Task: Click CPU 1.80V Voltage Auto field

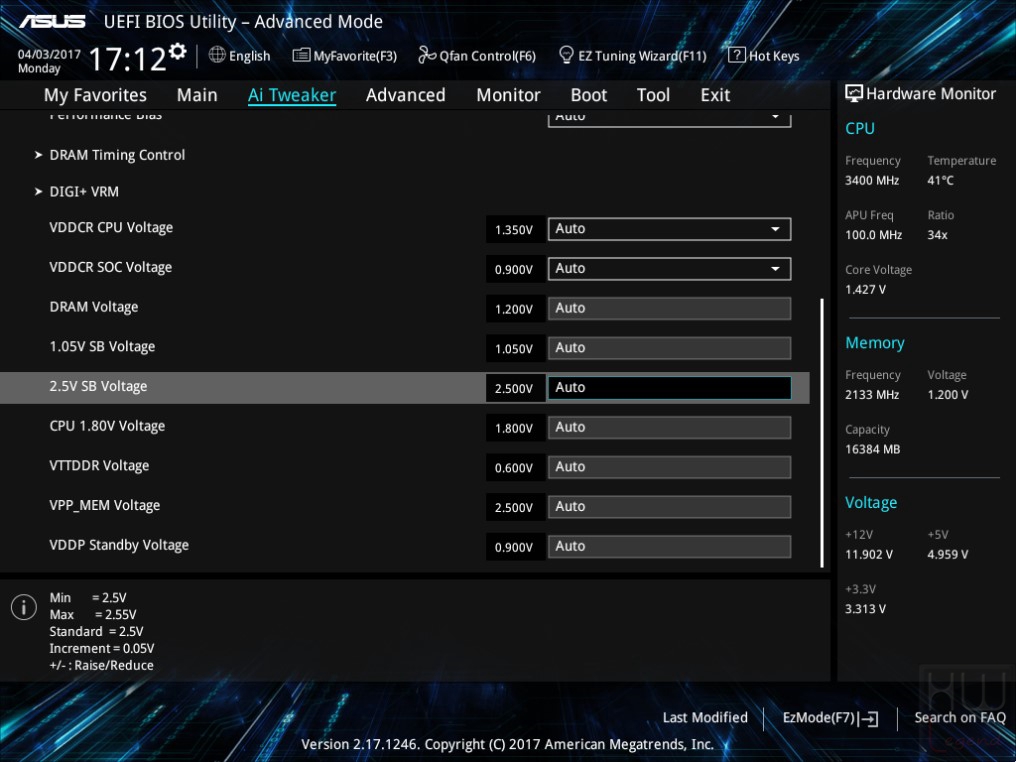Action: coord(669,428)
